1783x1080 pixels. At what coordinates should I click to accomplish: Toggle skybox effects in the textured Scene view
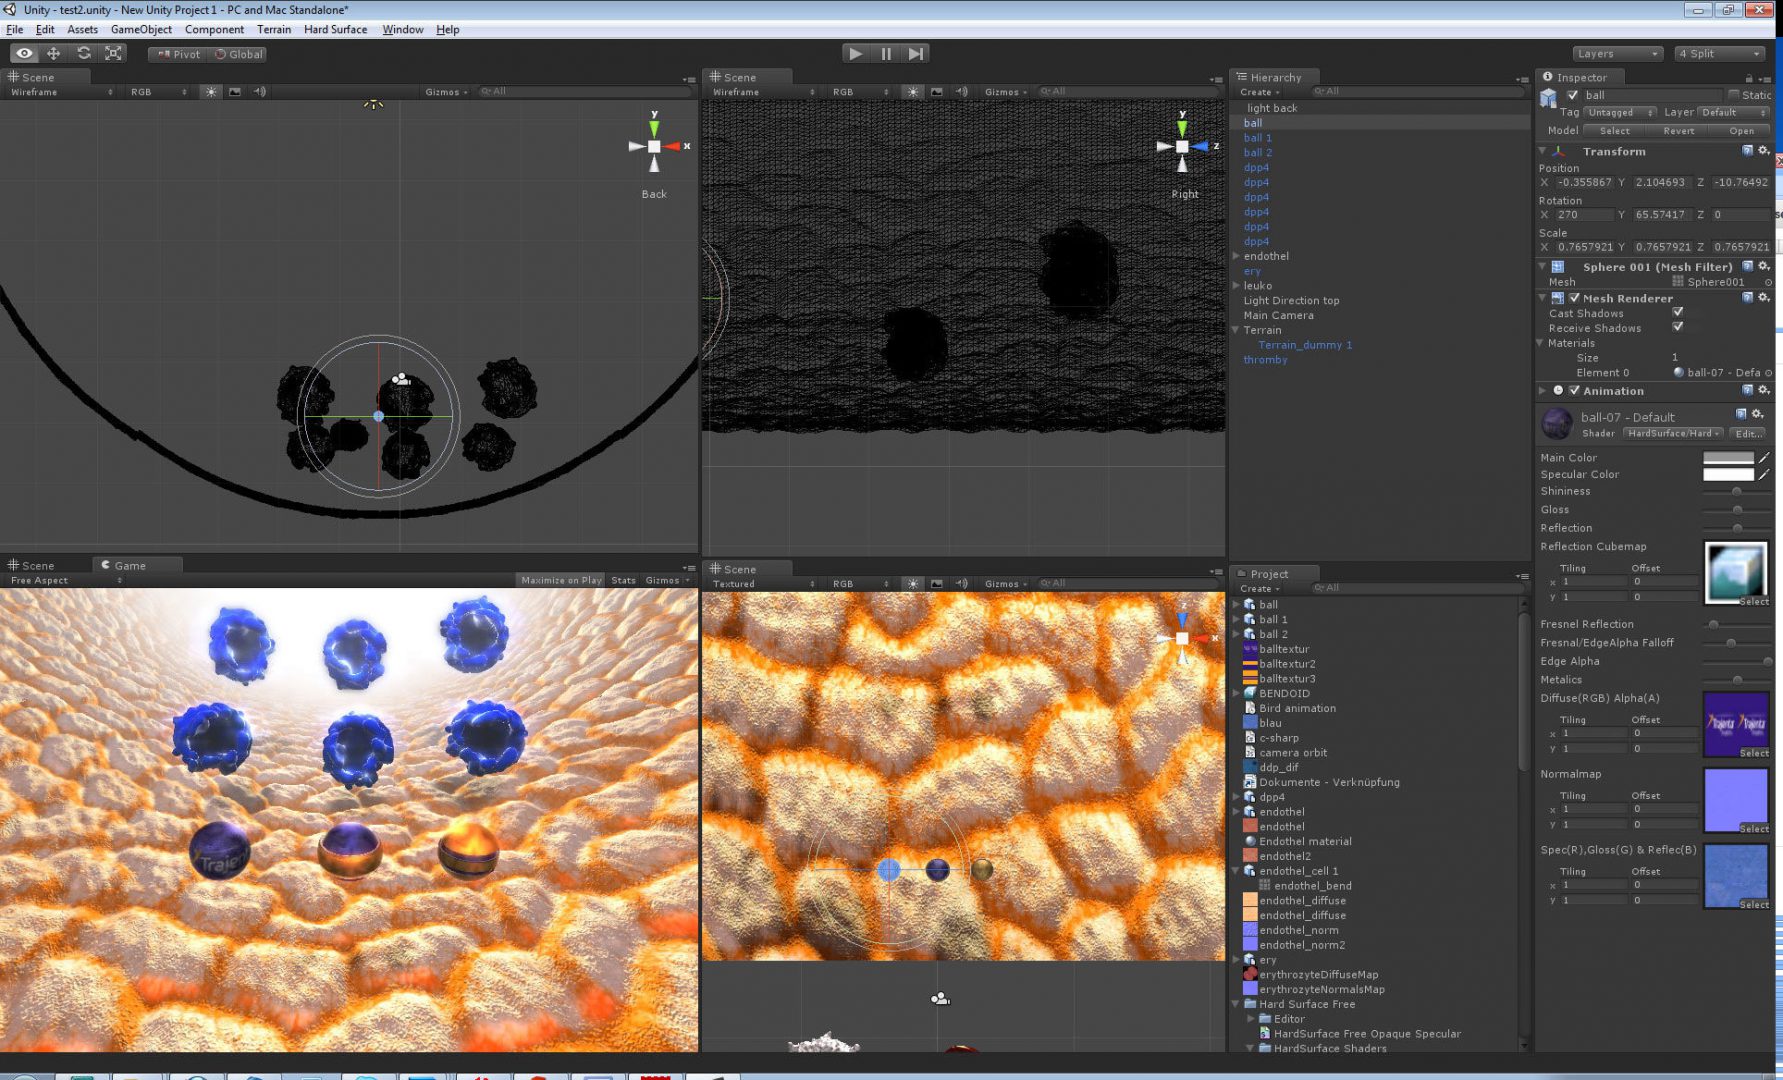point(937,583)
